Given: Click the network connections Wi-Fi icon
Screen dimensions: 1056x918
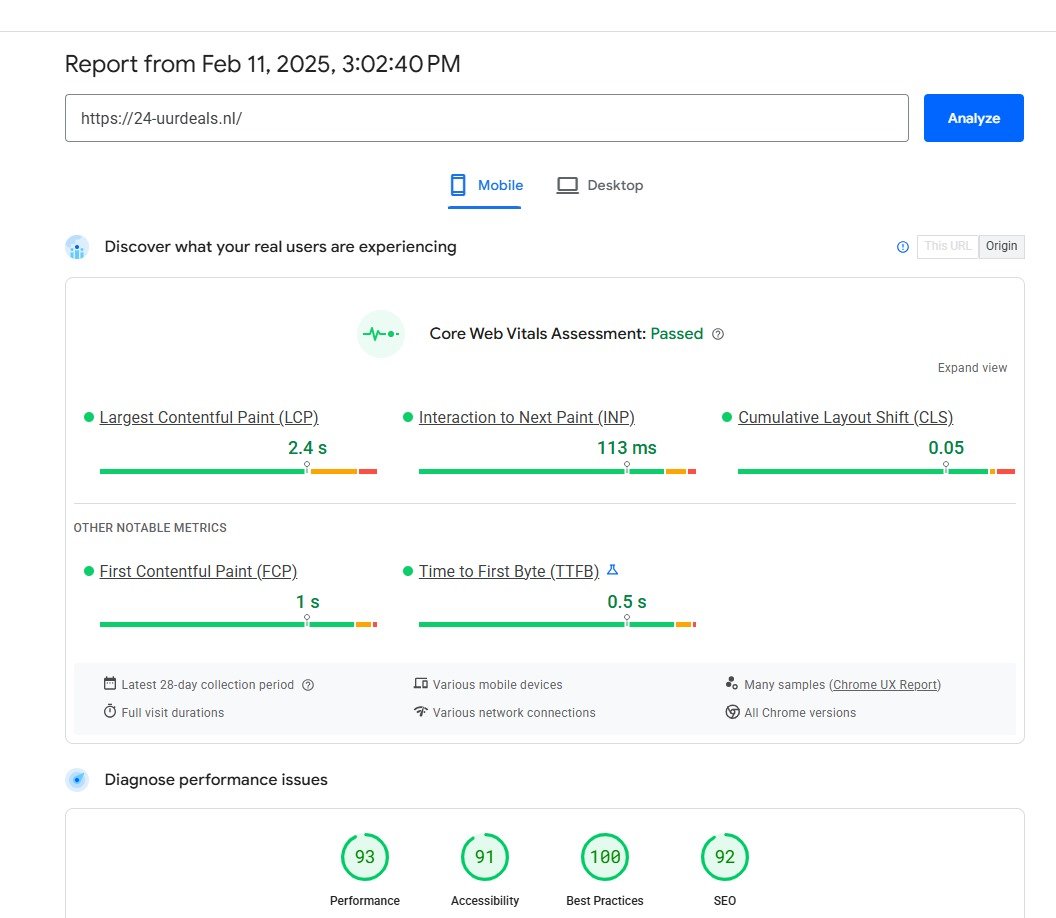Looking at the screenshot, I should 422,712.
